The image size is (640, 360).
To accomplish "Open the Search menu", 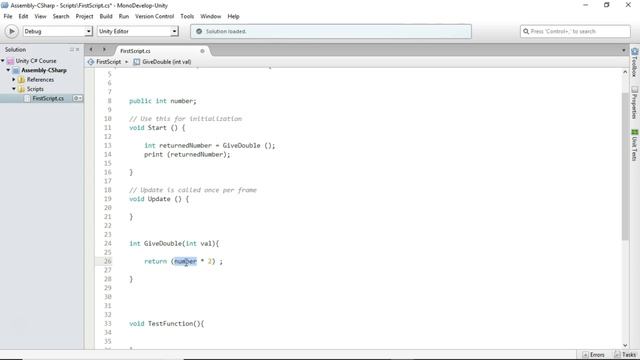I will pyautogui.click(x=61, y=16).
